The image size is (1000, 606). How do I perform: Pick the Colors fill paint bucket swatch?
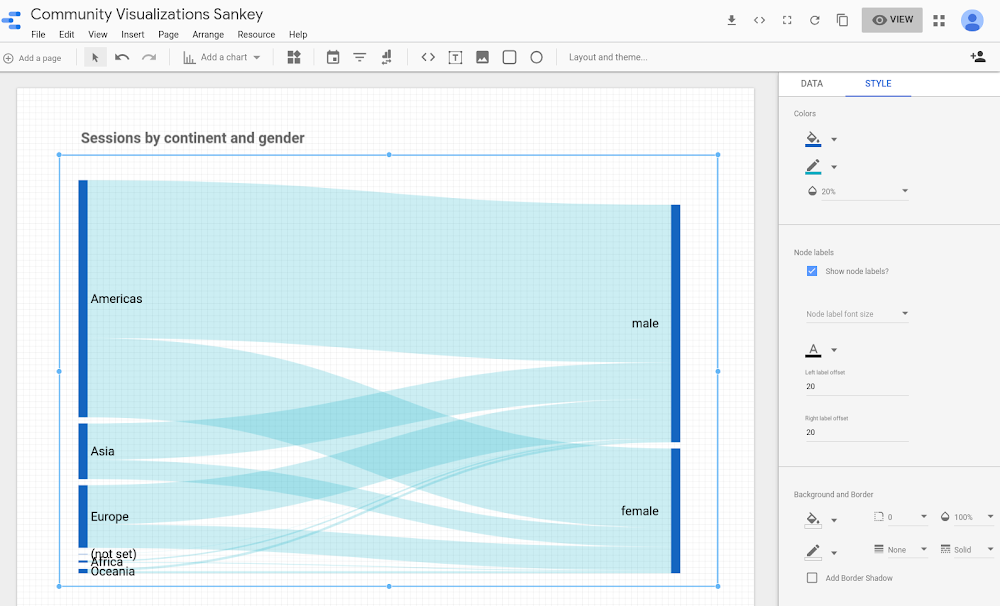point(813,139)
